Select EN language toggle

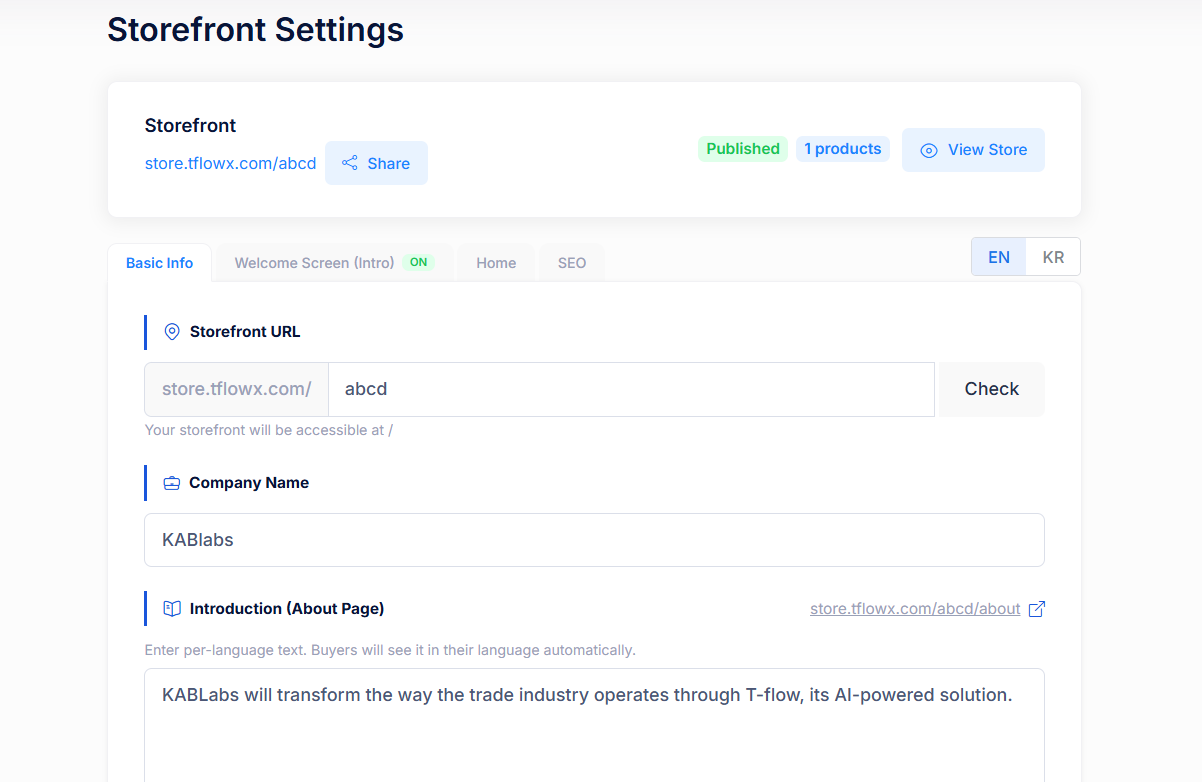point(999,257)
